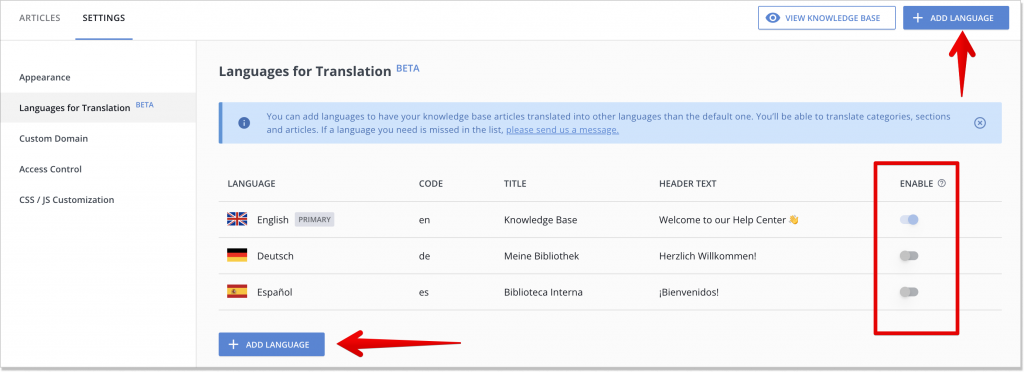Click 'Welcome to our Help Center' header text

point(723,220)
